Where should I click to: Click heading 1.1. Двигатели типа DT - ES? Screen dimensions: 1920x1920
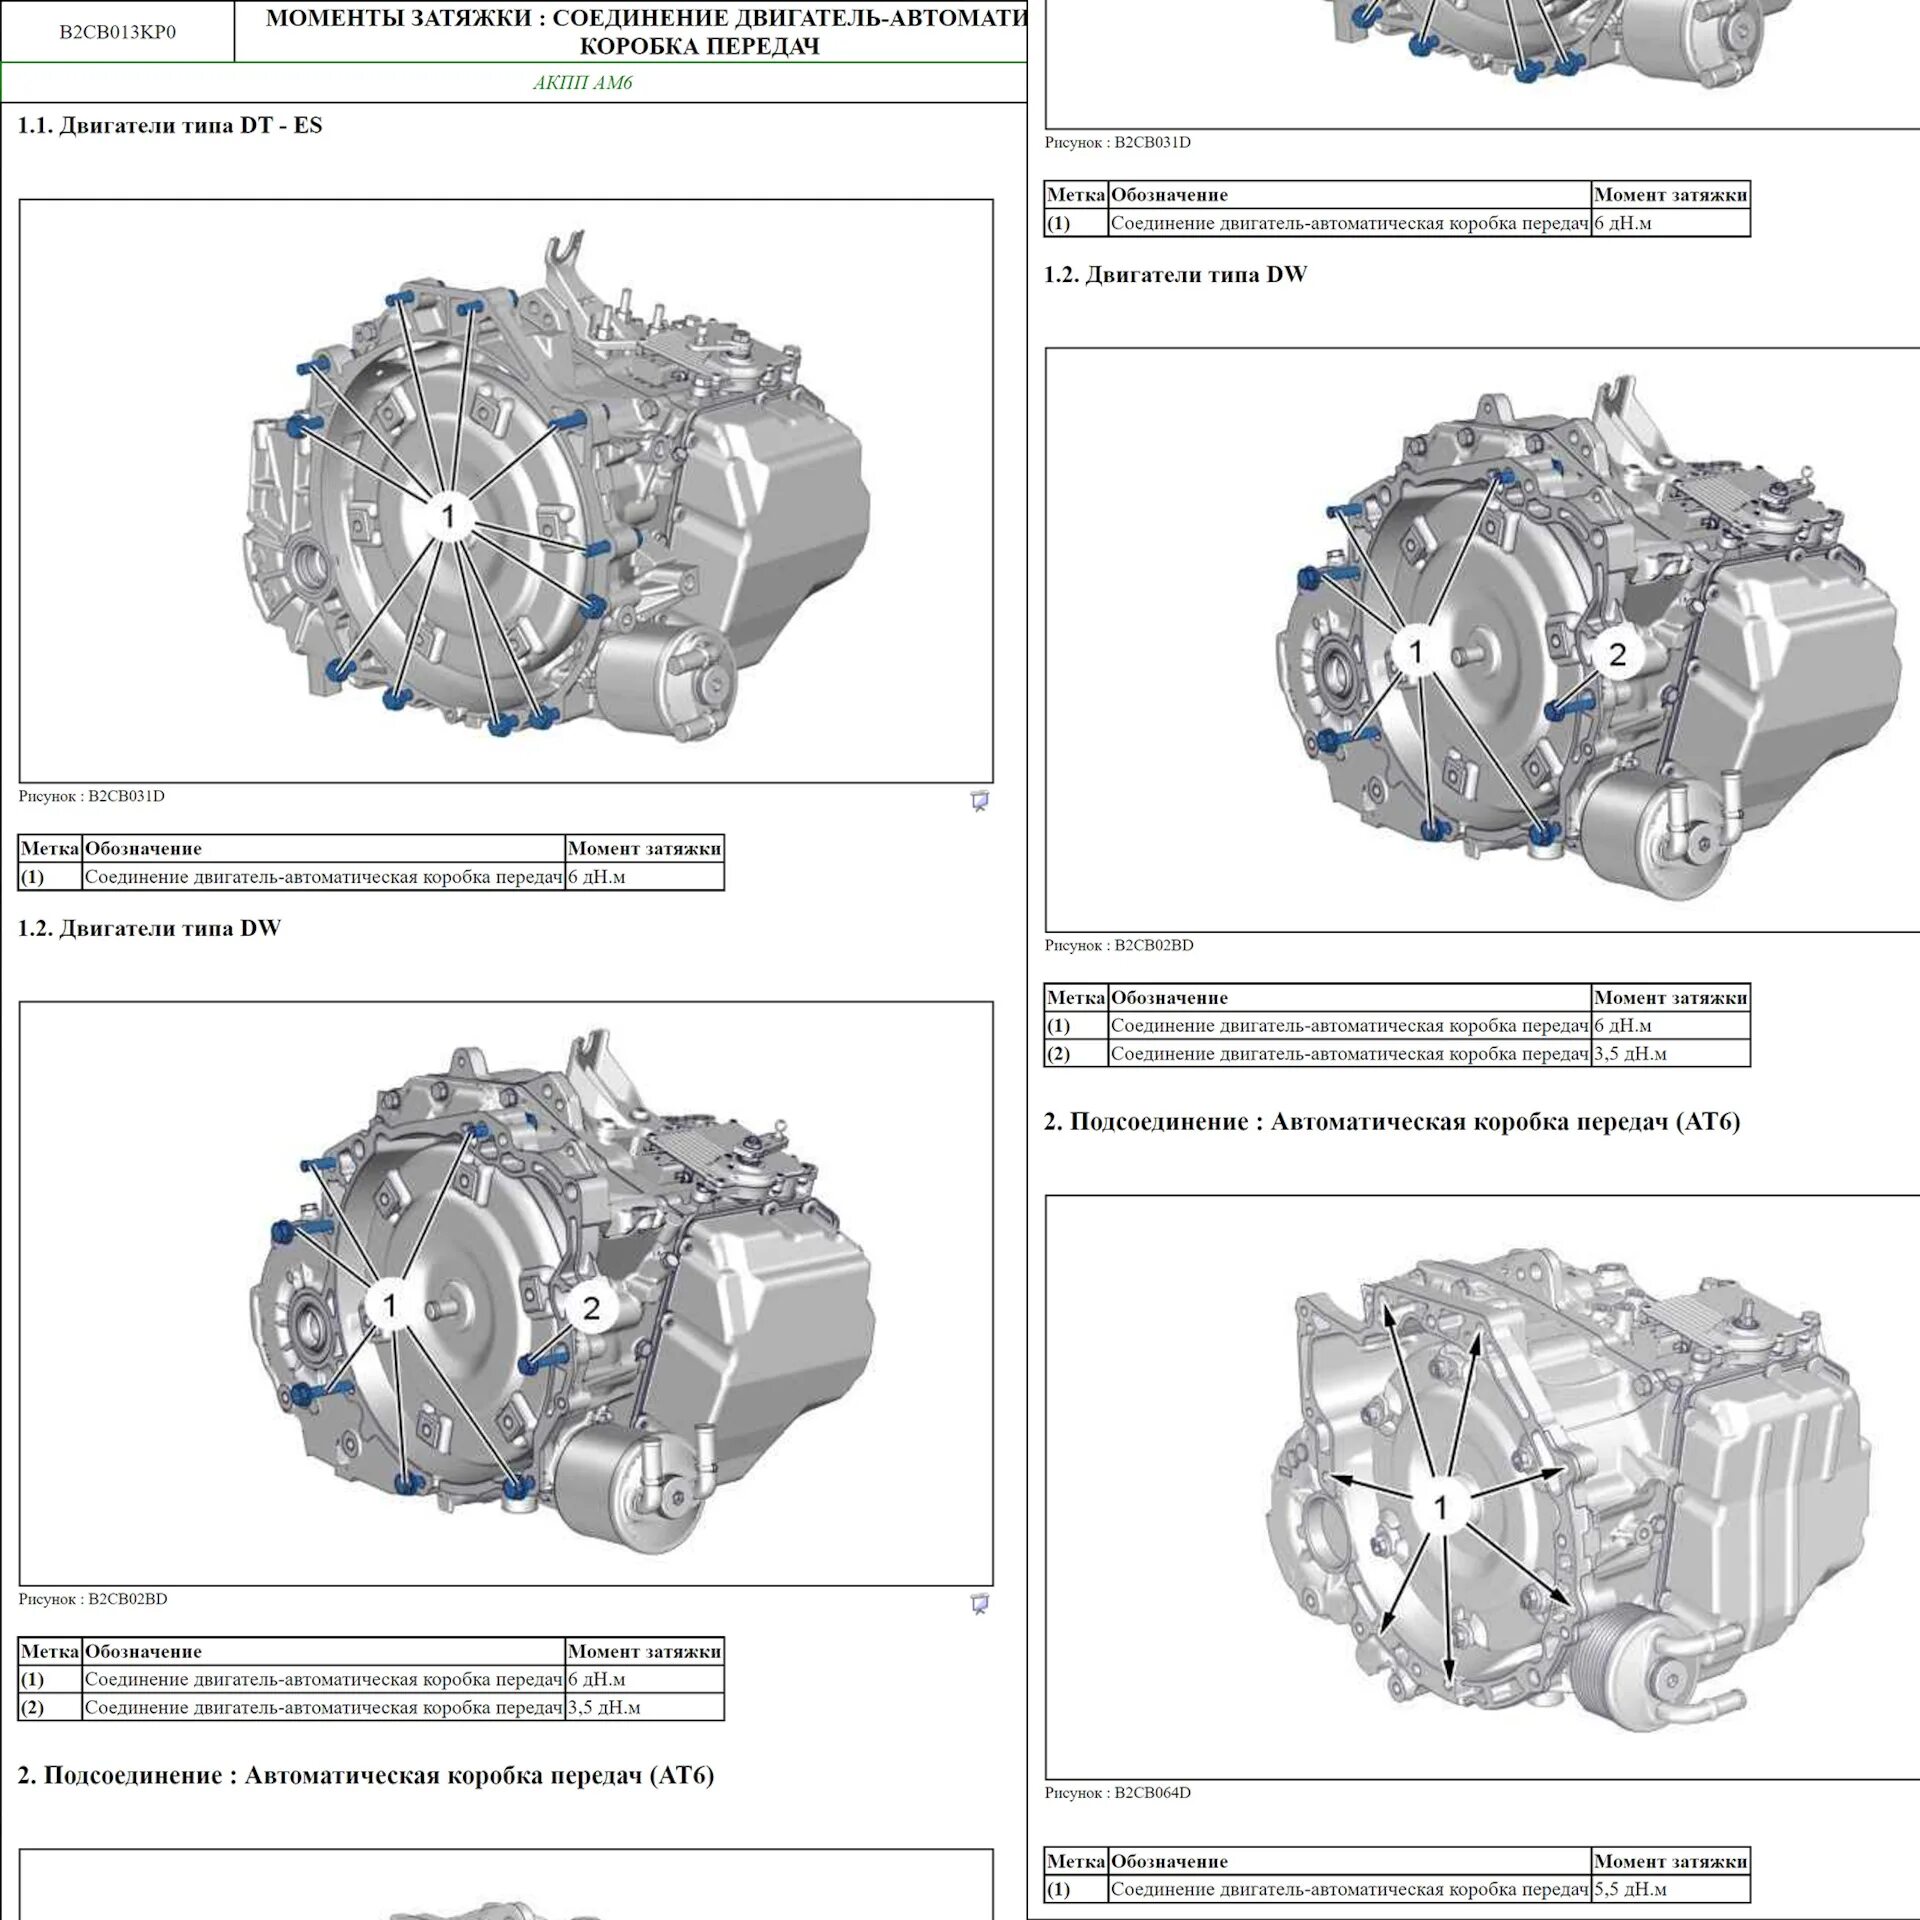point(170,126)
